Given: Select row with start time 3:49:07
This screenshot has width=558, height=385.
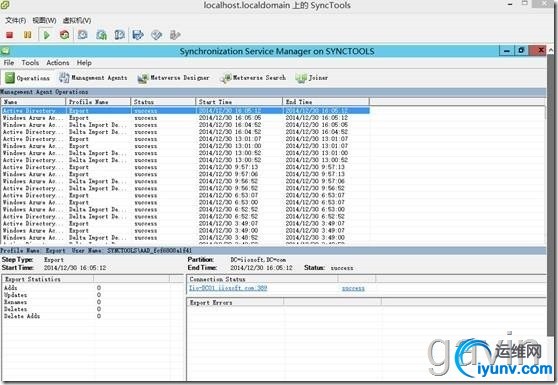Looking at the screenshot, I should point(185,223).
